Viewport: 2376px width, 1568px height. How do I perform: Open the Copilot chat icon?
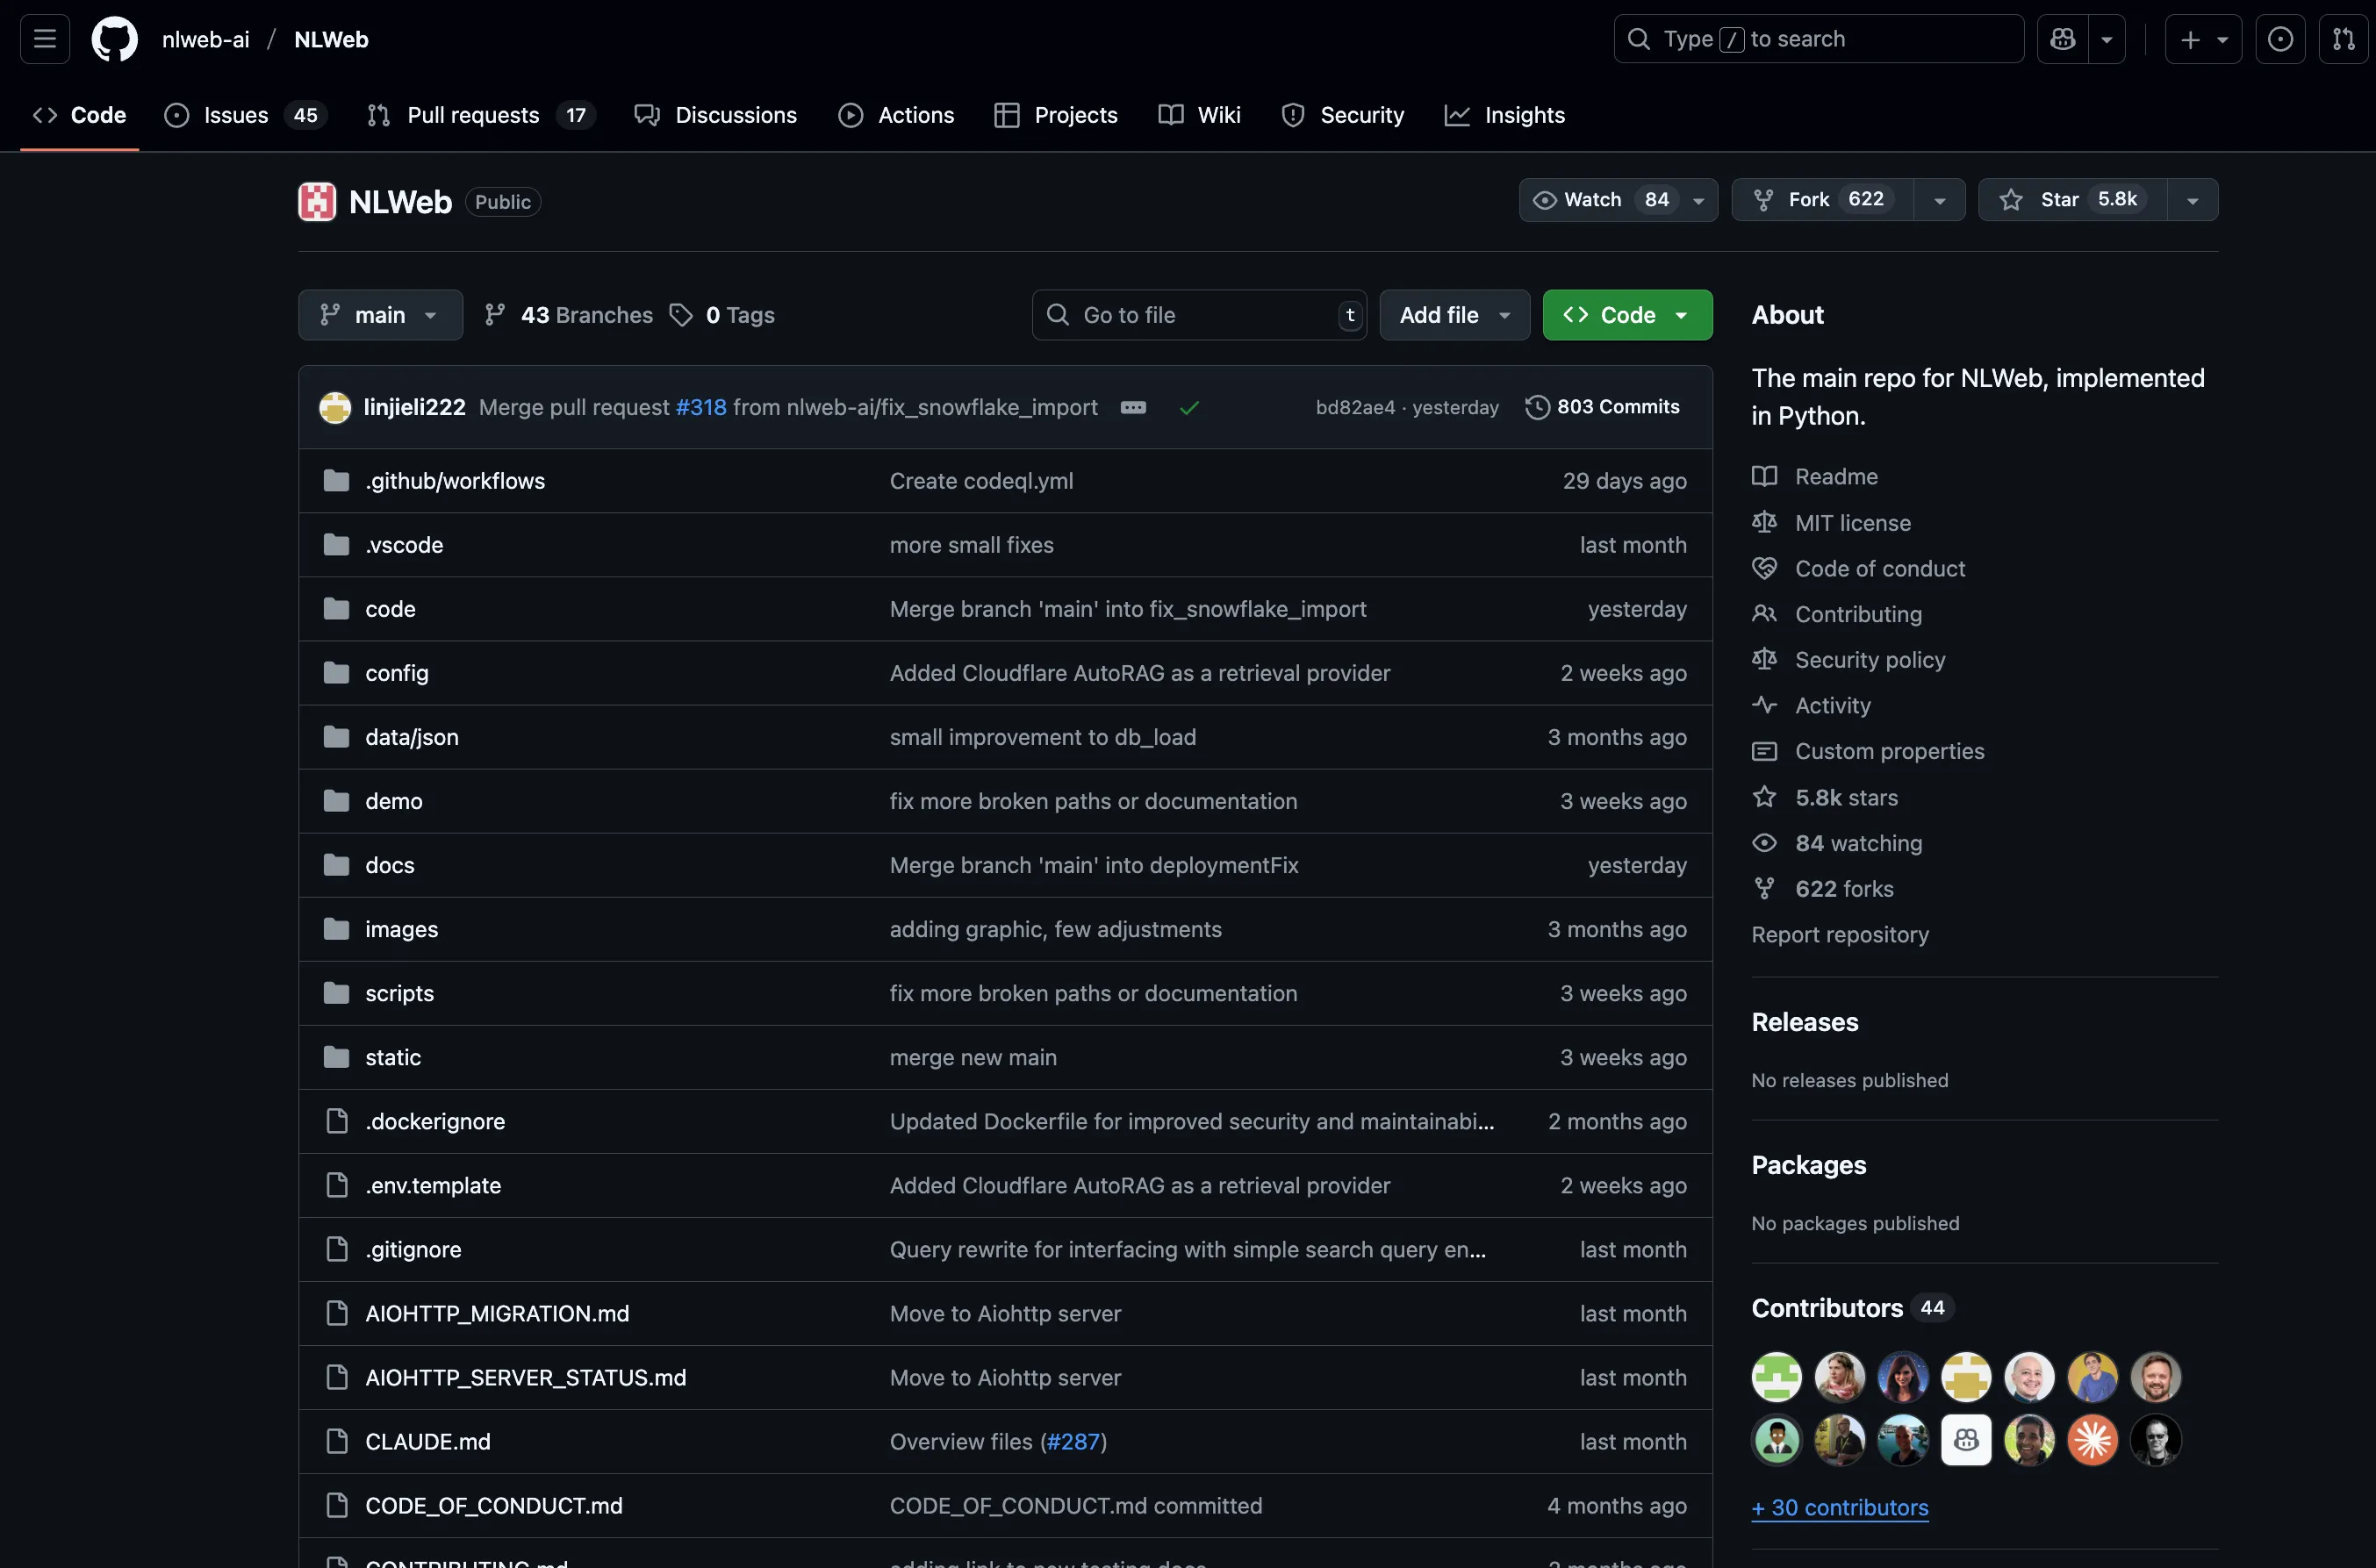pos(2062,39)
